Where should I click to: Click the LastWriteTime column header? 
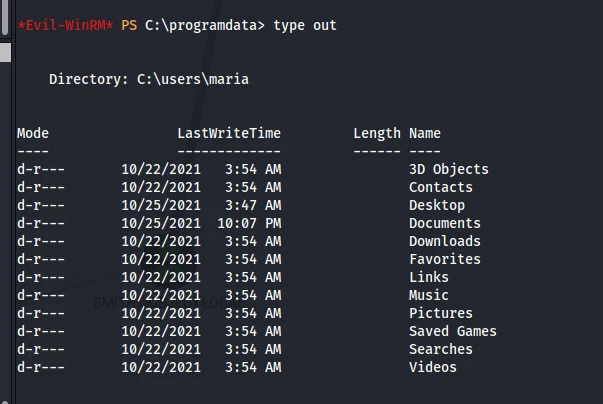pos(229,133)
